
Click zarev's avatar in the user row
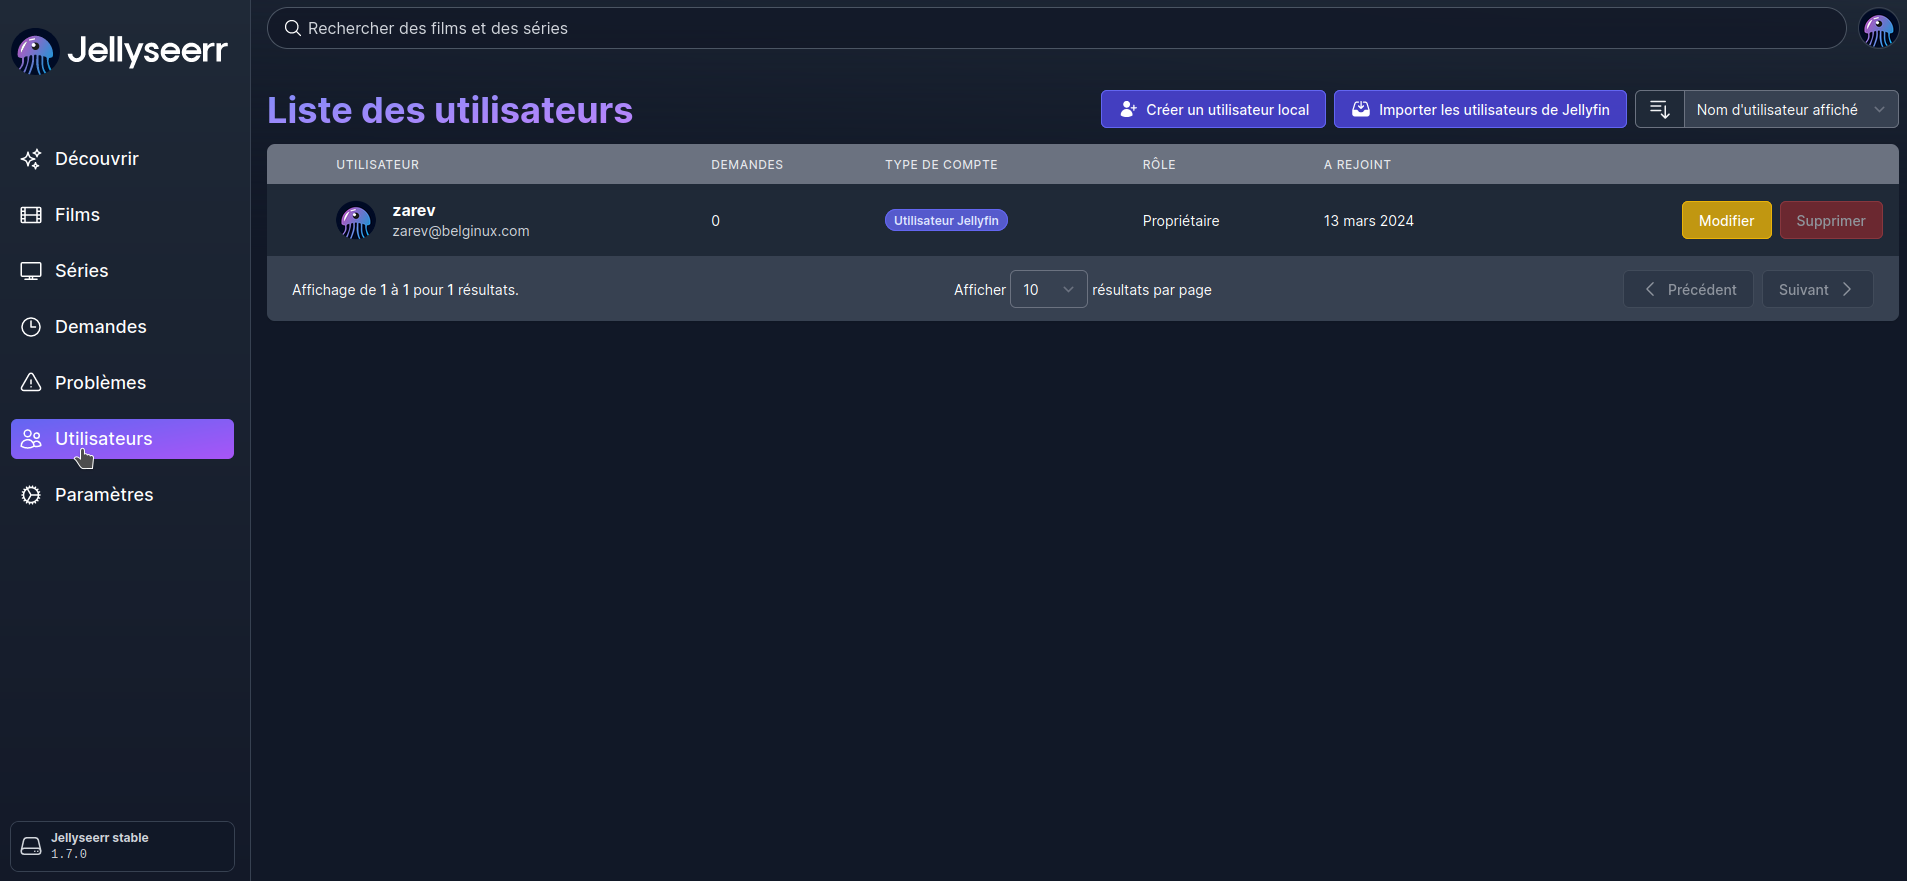point(356,220)
